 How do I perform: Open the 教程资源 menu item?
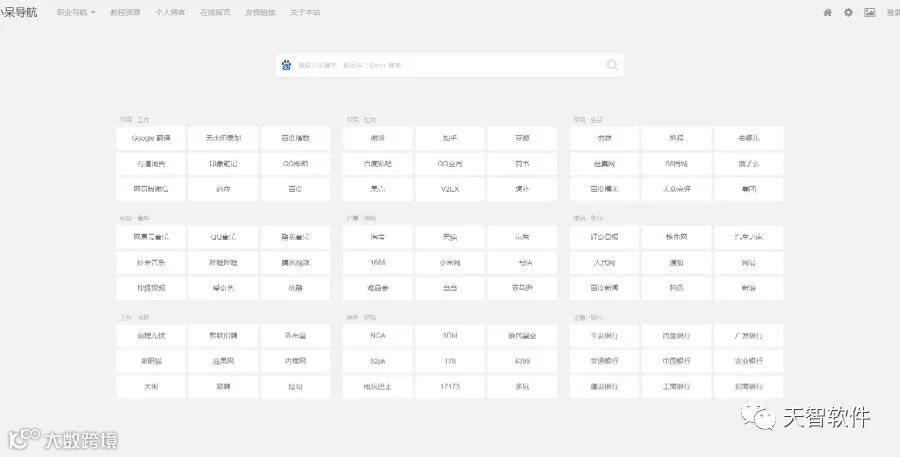125,12
